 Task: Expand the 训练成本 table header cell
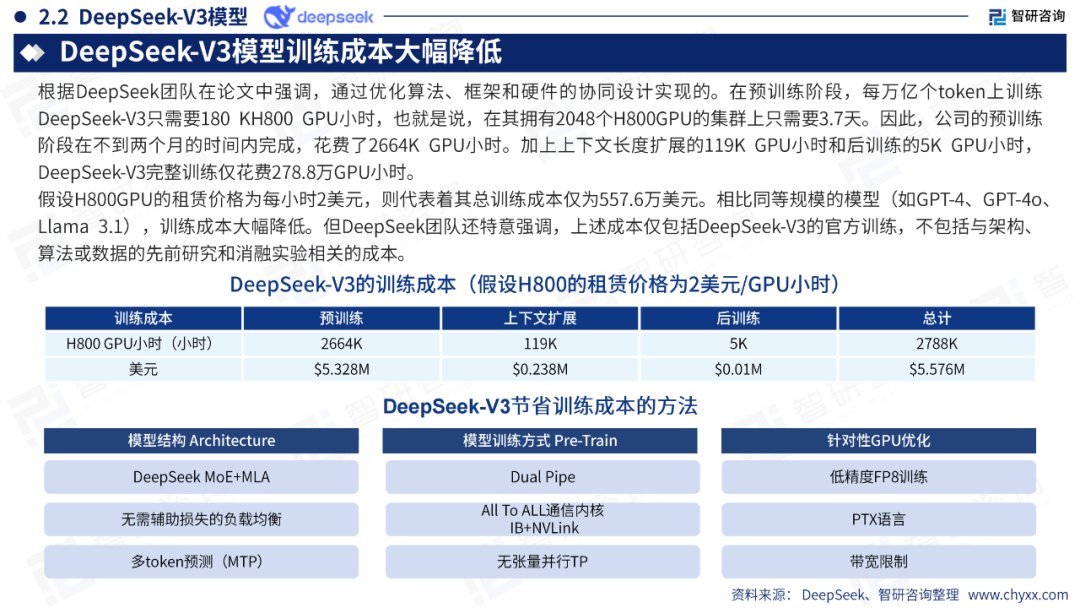coord(143,318)
